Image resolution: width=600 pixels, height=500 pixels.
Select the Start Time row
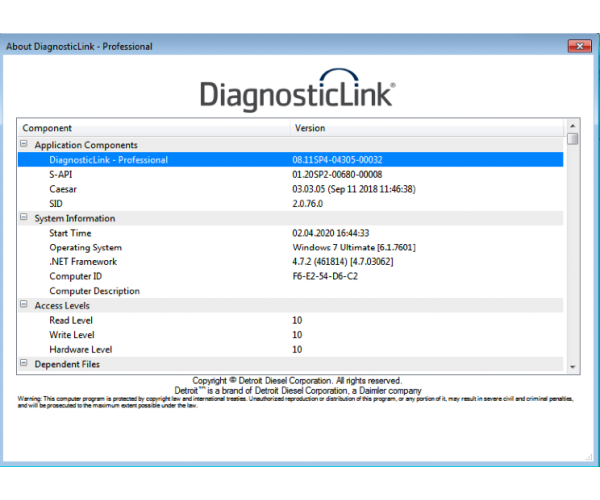(x=290, y=233)
